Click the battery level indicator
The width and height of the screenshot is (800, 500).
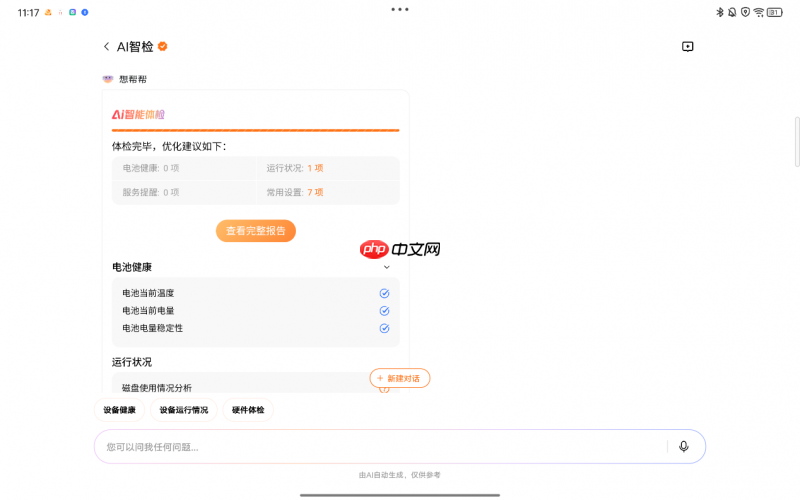coord(774,12)
